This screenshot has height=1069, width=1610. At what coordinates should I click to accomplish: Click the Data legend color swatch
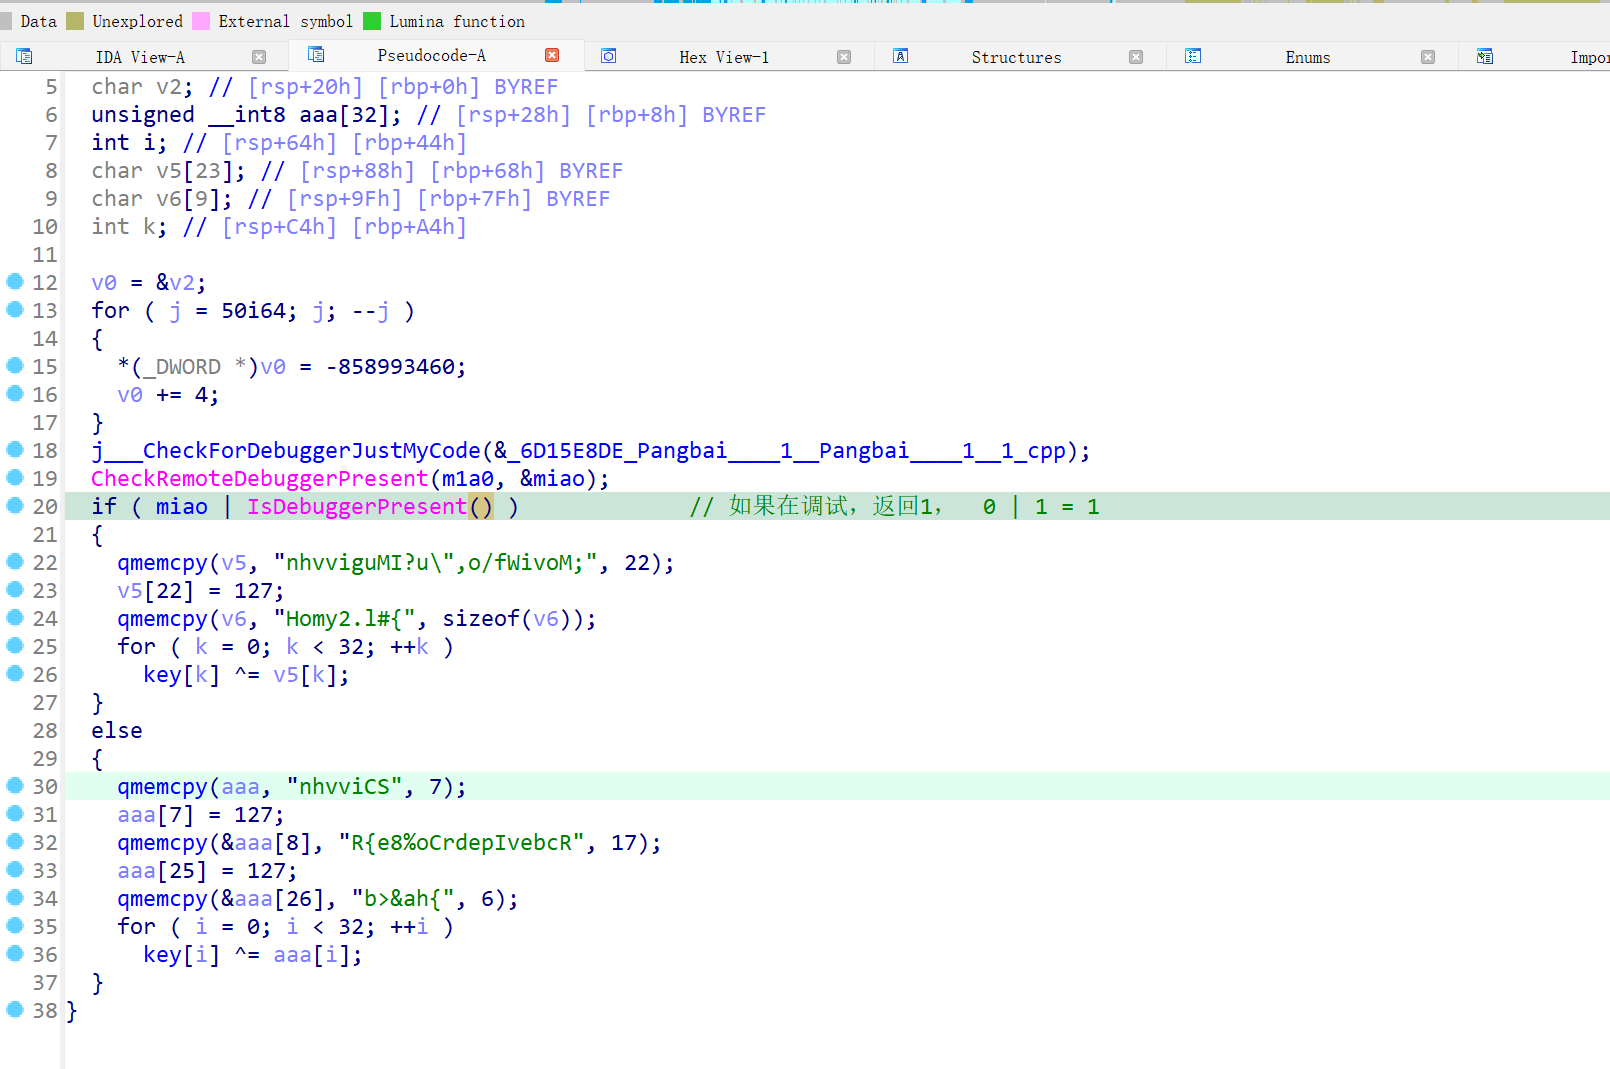coord(6,21)
